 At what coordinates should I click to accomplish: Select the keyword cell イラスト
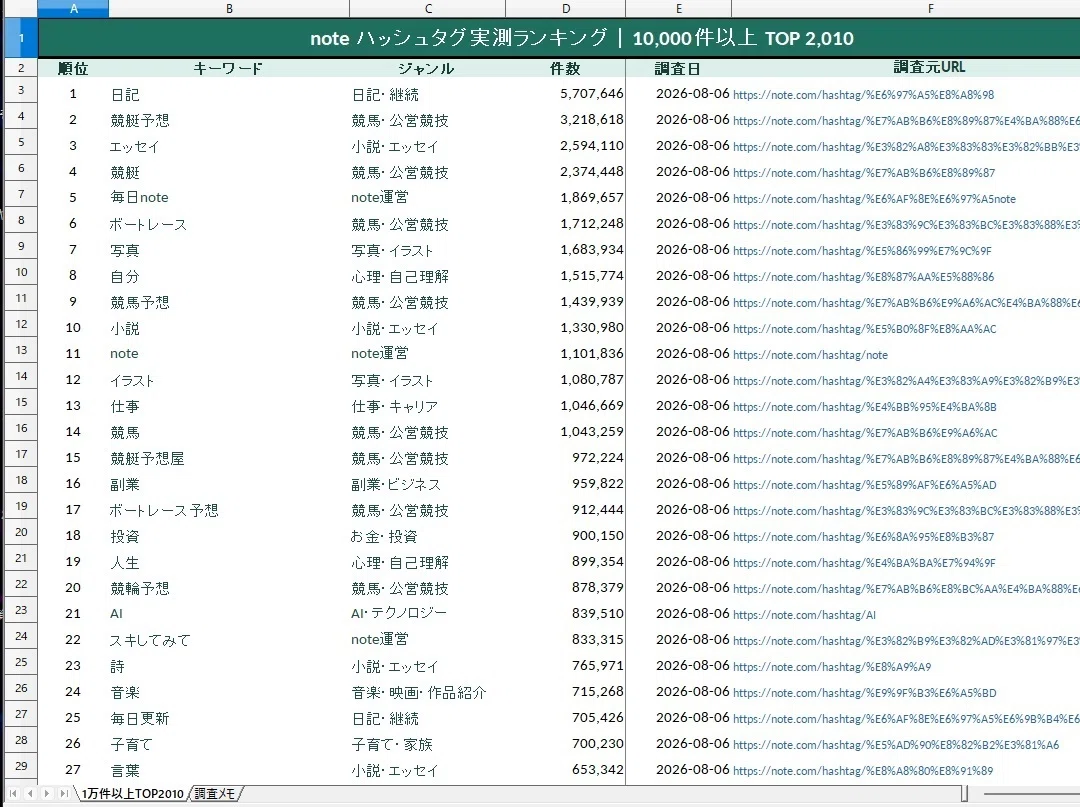132,380
